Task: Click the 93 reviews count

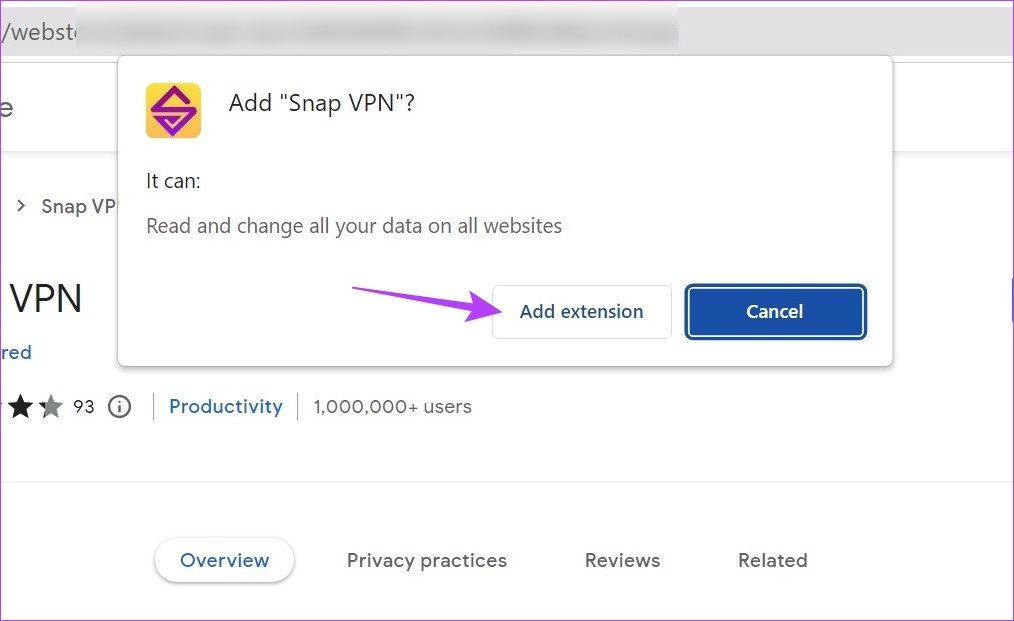Action: [84, 406]
